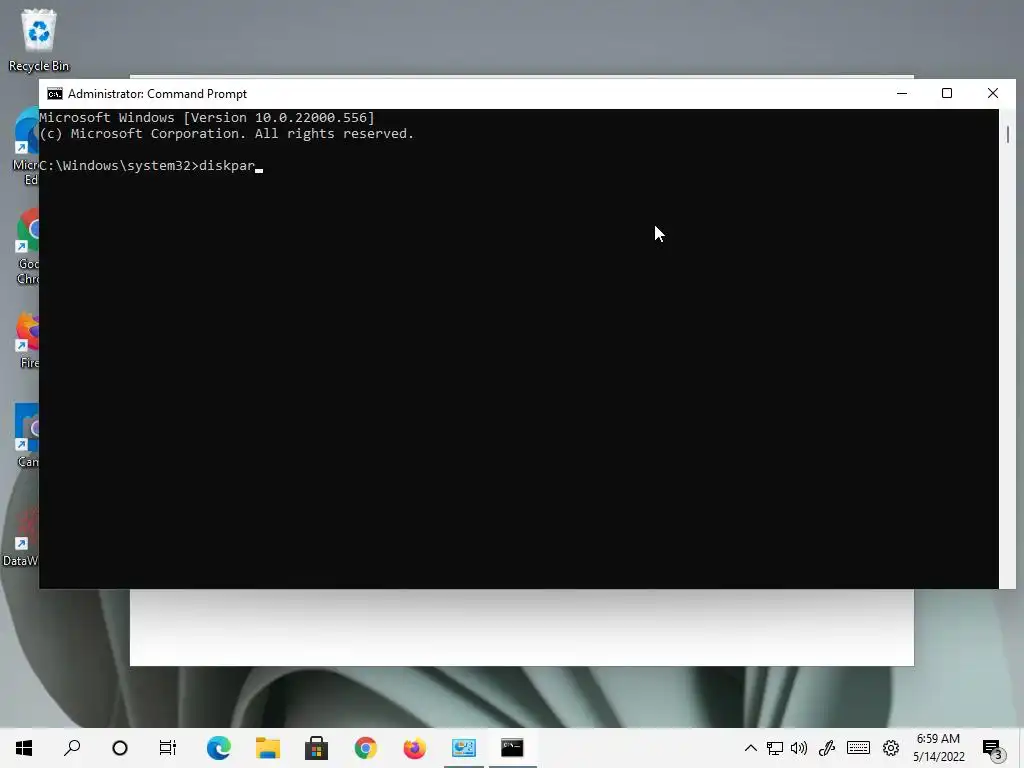Click Firefox desktop shortcut
1024x768 pixels.
coord(27,340)
